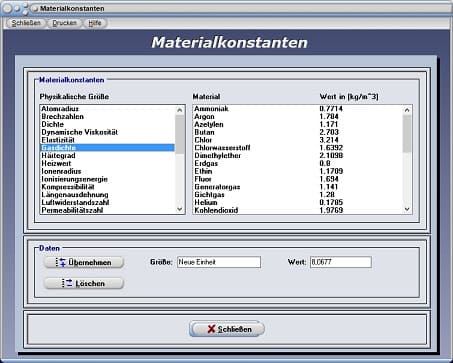
Task: Select the Butan material row
Action: coord(298,132)
